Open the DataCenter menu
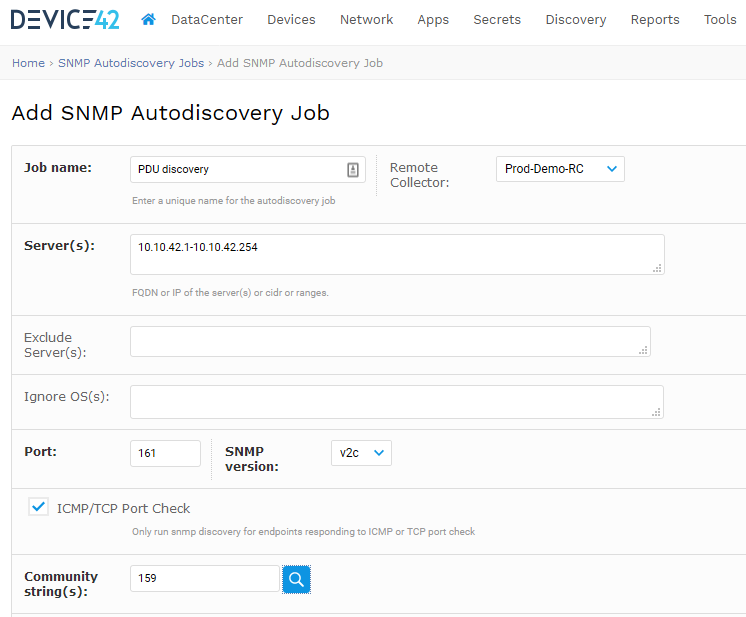Screen dimensions: 746x617 coord(207,20)
